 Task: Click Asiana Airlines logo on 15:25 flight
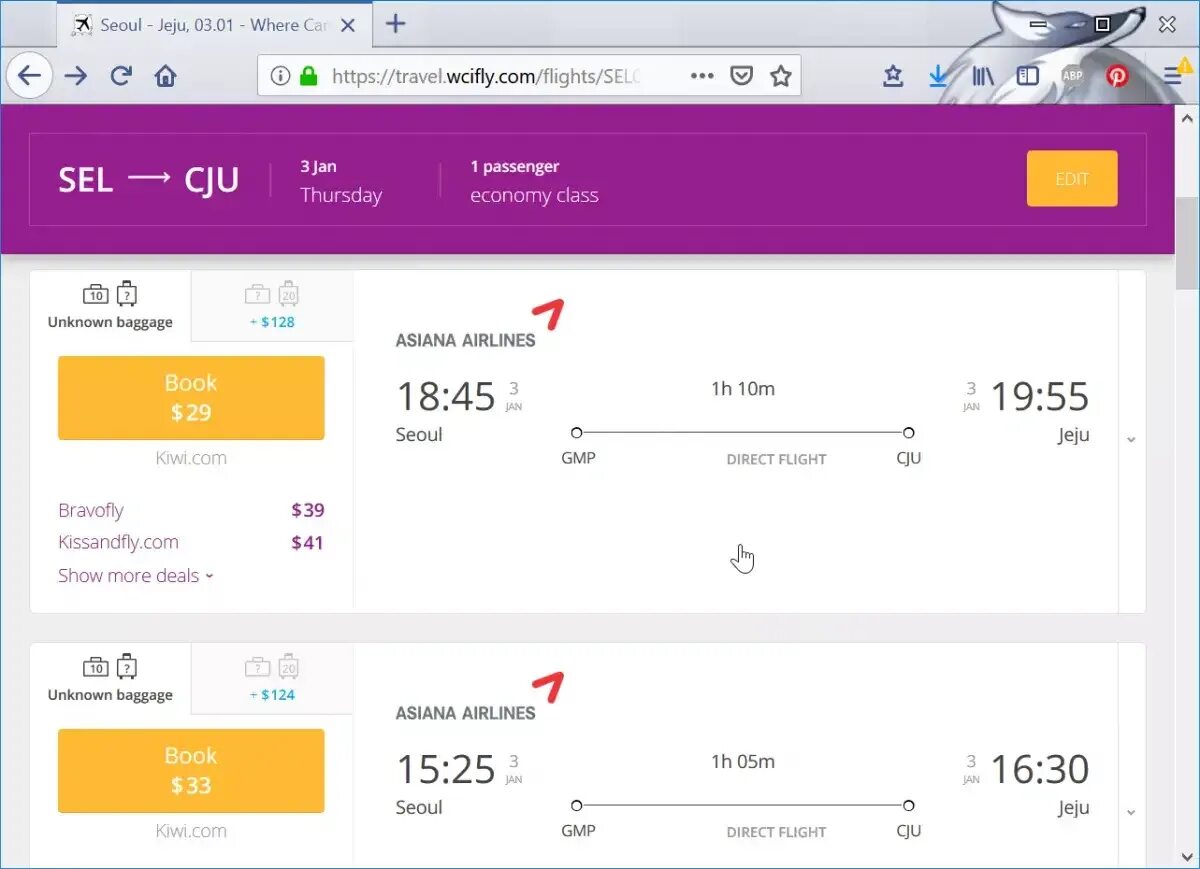click(x=480, y=698)
